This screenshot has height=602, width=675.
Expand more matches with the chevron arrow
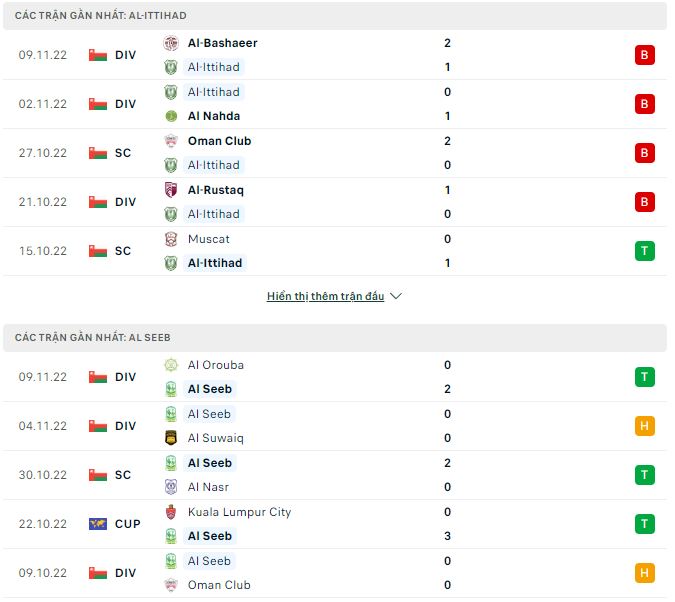[396, 296]
